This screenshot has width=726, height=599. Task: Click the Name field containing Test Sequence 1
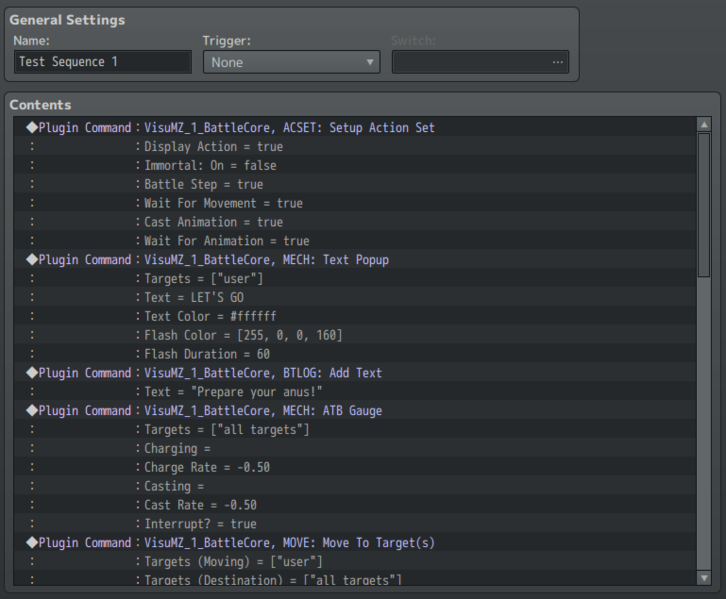(x=103, y=62)
